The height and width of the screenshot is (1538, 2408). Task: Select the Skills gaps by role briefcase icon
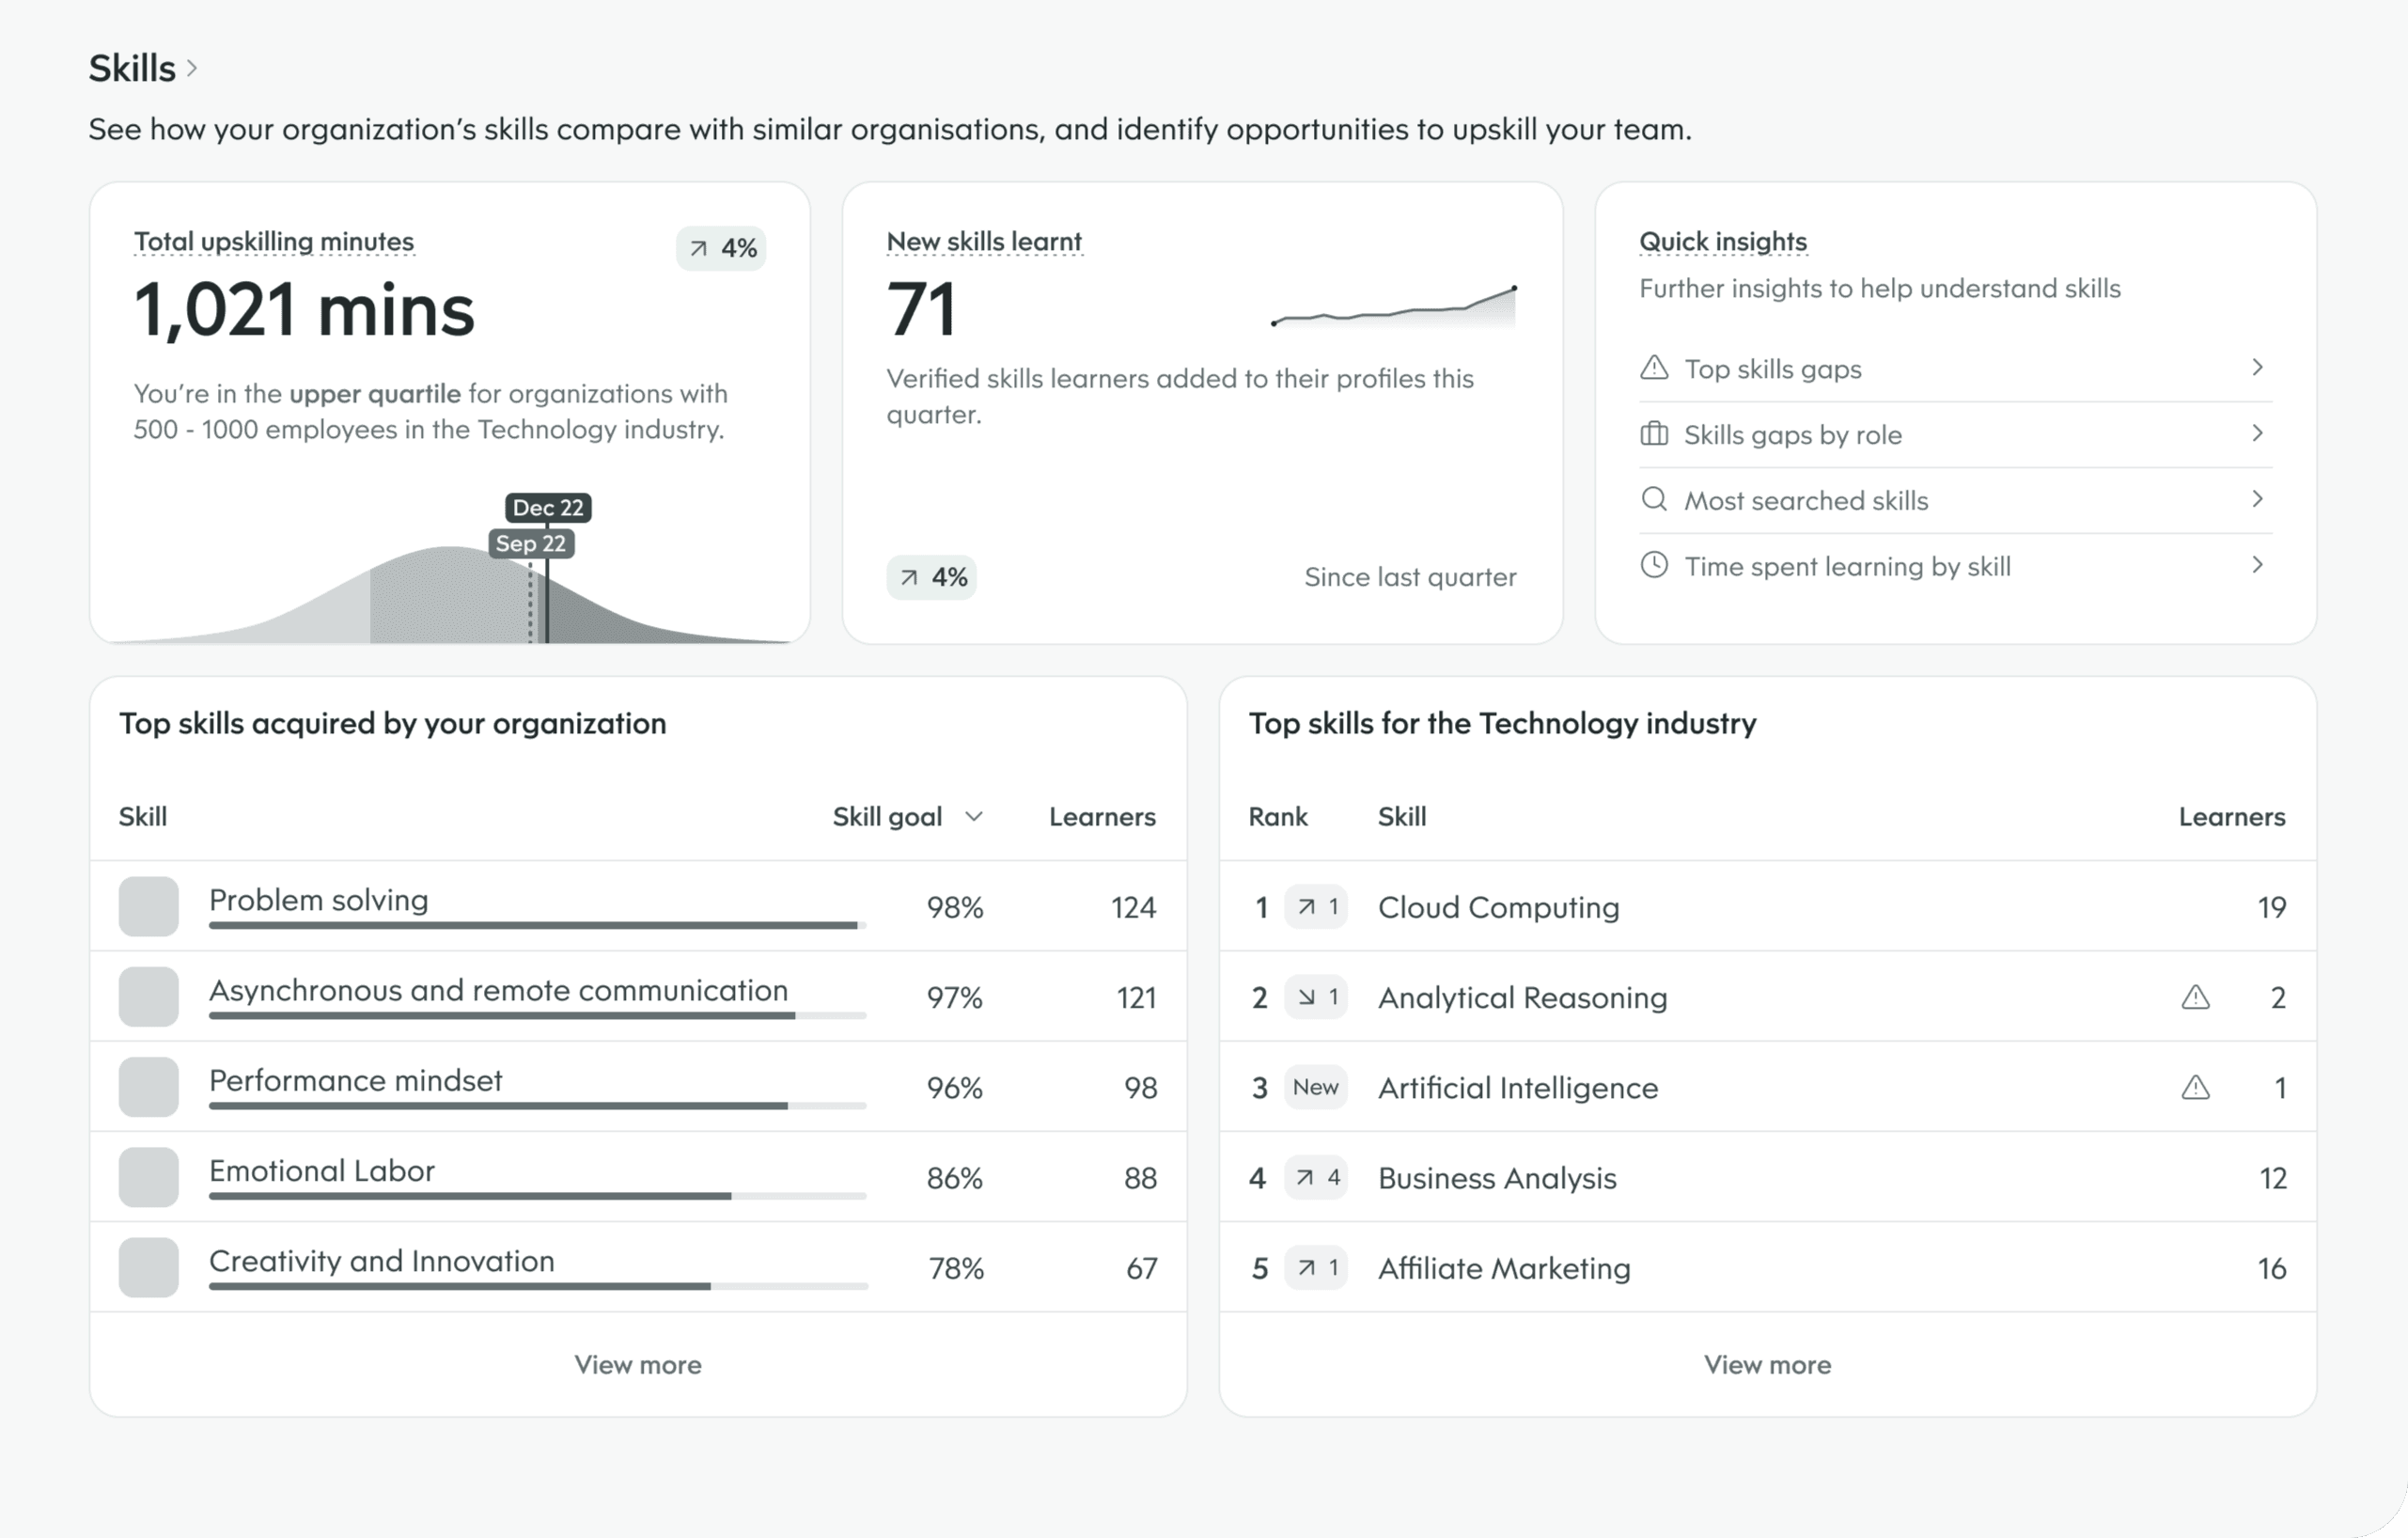[1654, 434]
